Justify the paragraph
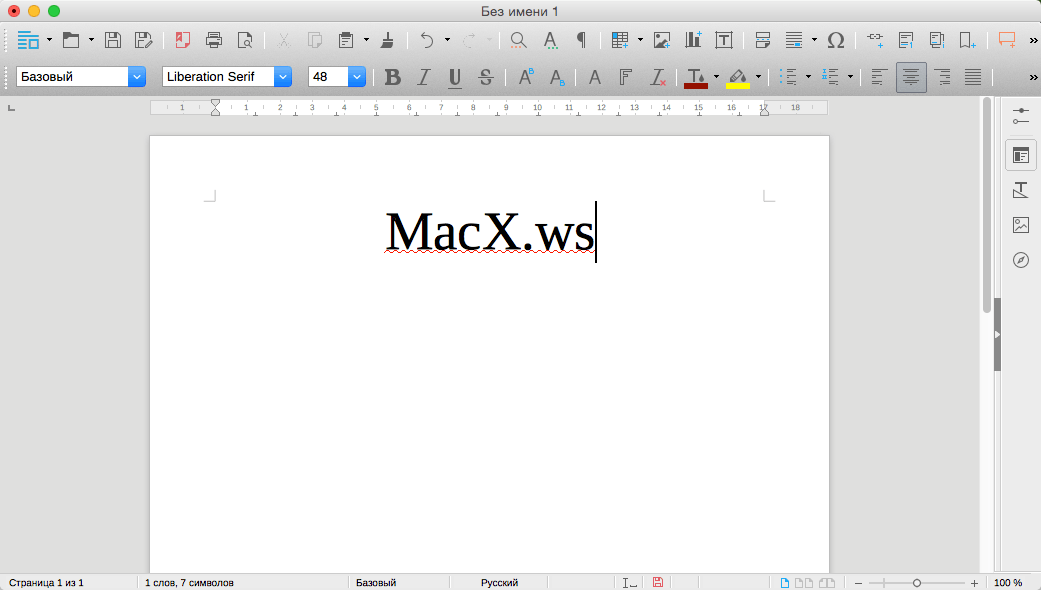The image size is (1041, 590). point(973,77)
